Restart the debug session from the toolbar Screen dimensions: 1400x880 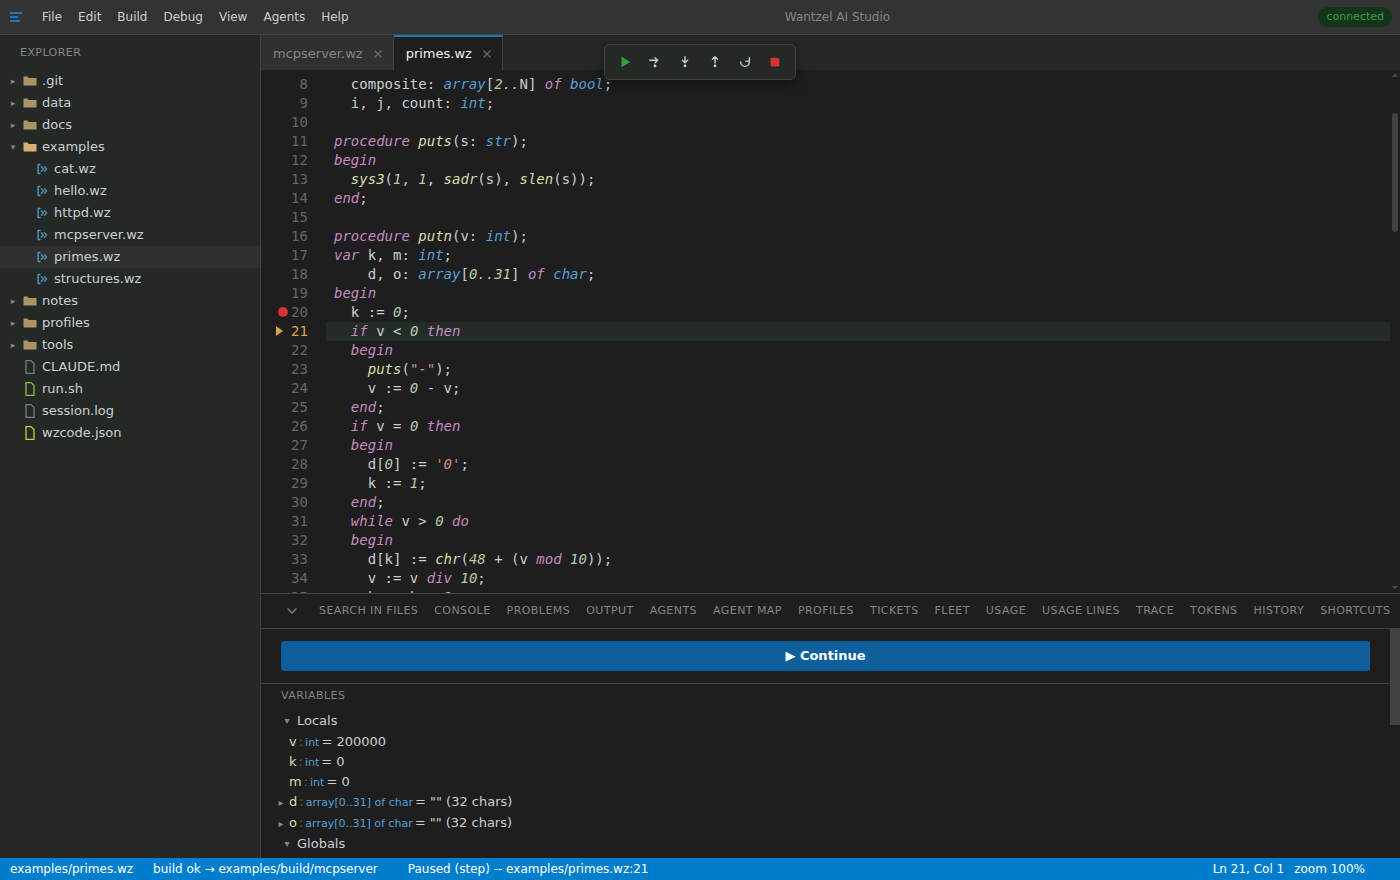745,62
